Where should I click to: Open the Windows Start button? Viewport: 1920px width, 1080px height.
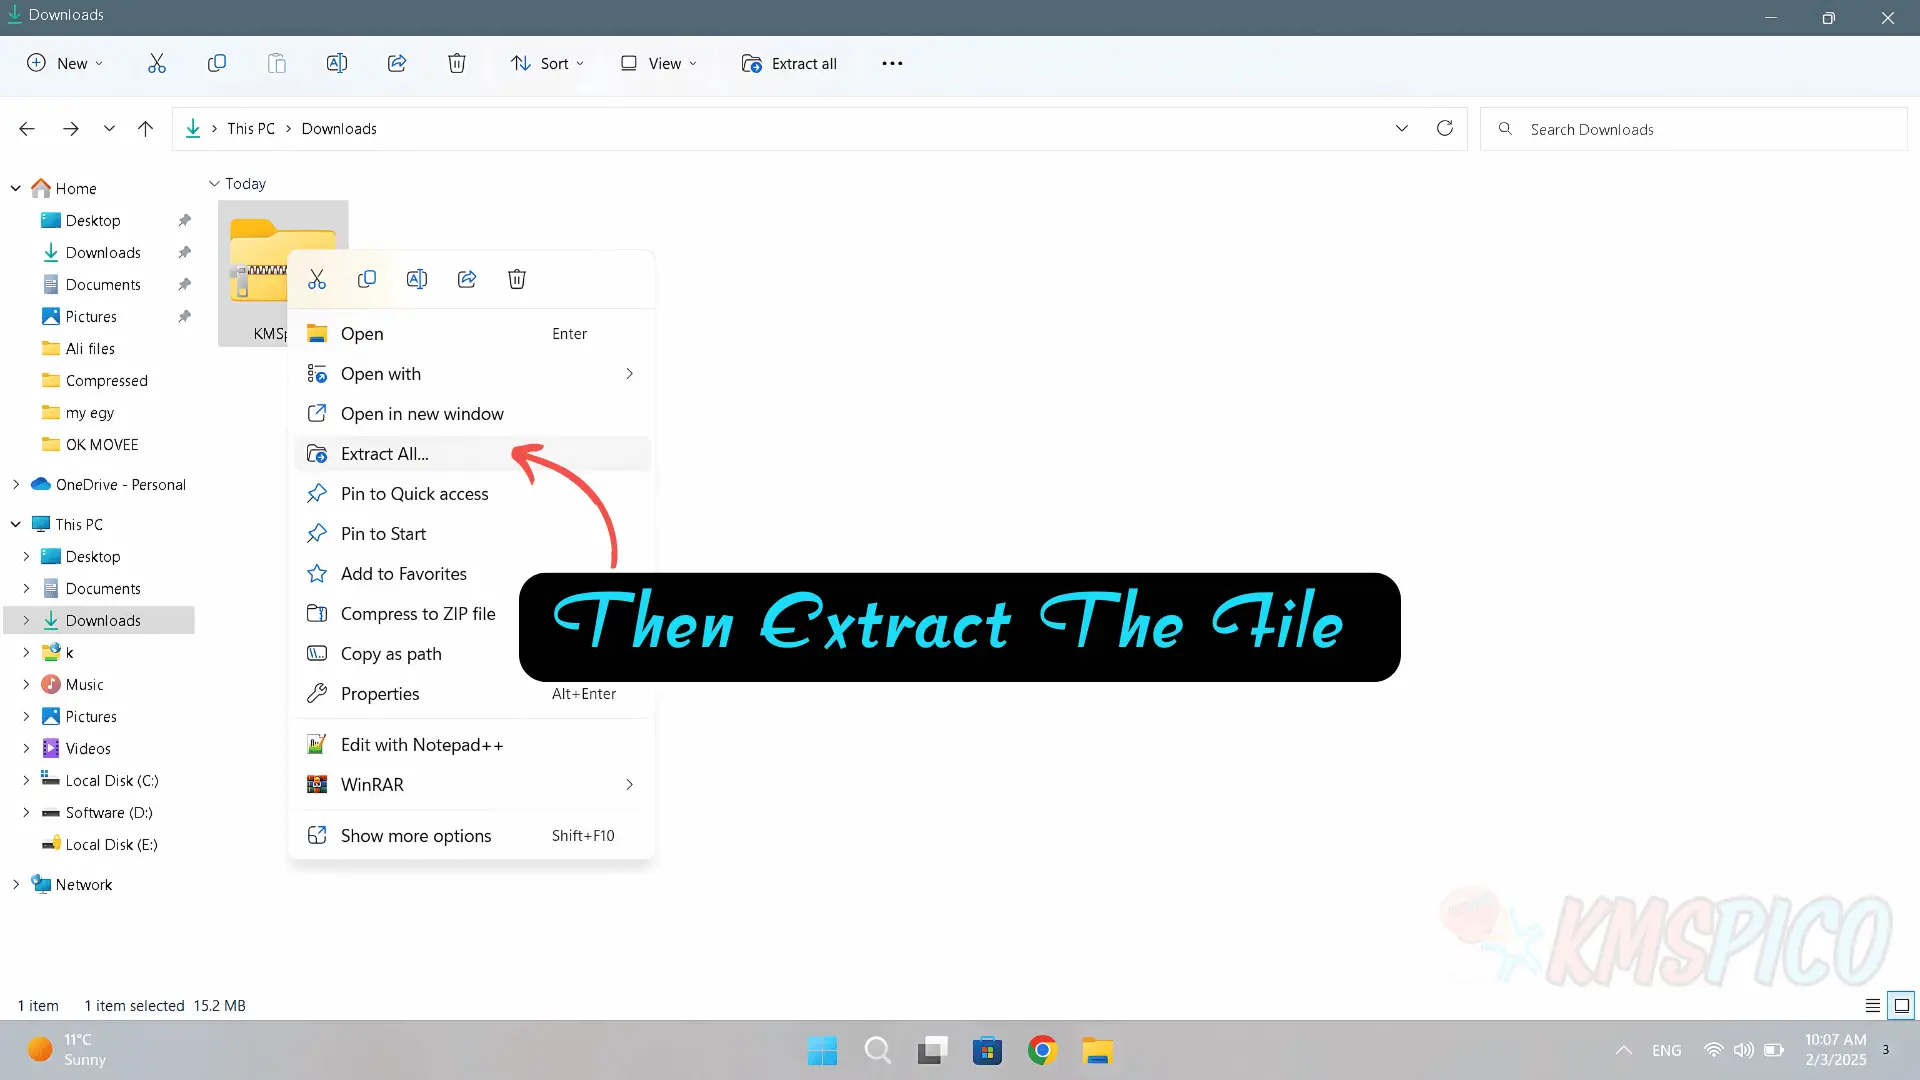click(822, 1050)
